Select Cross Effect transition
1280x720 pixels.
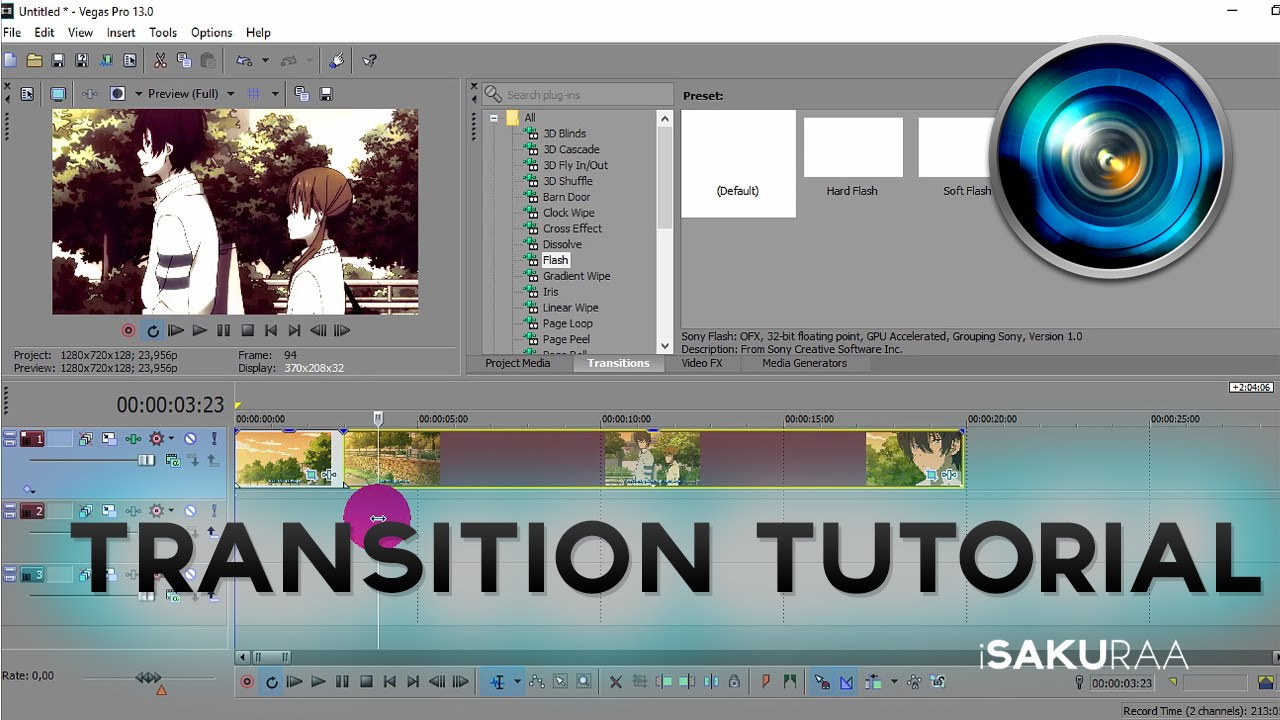[572, 229]
